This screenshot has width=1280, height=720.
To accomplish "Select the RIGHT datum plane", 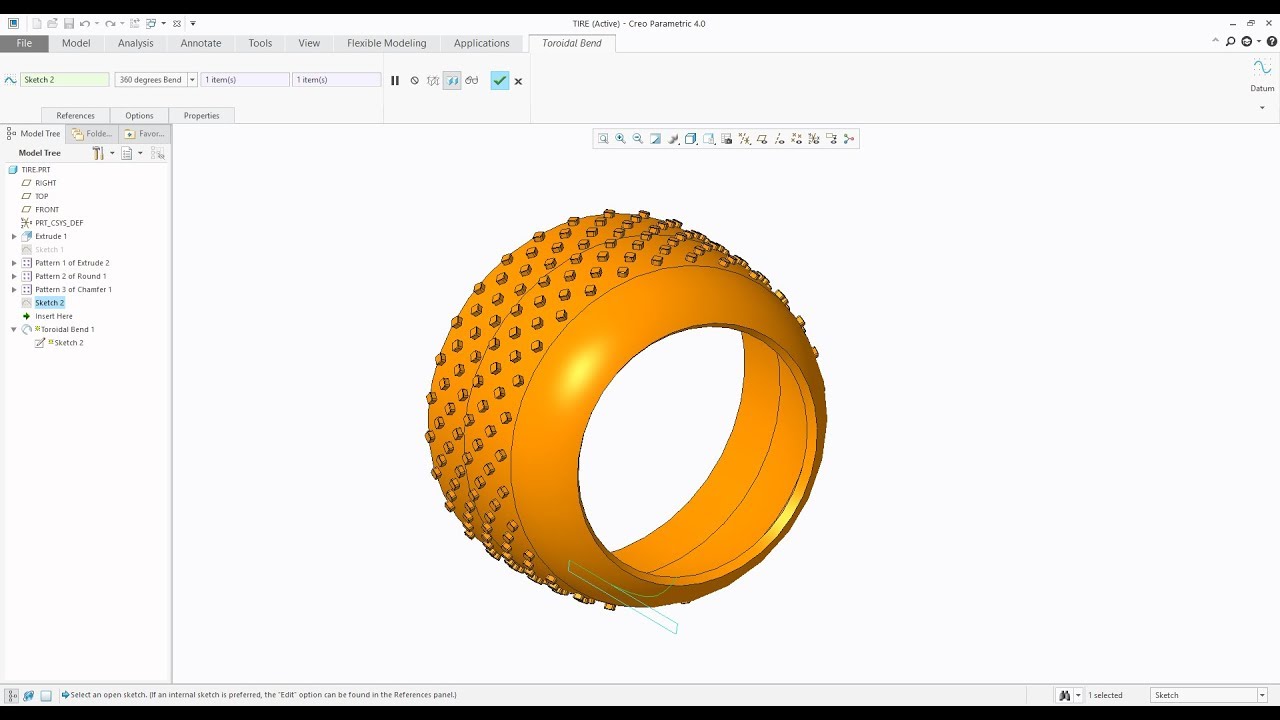I will point(46,183).
